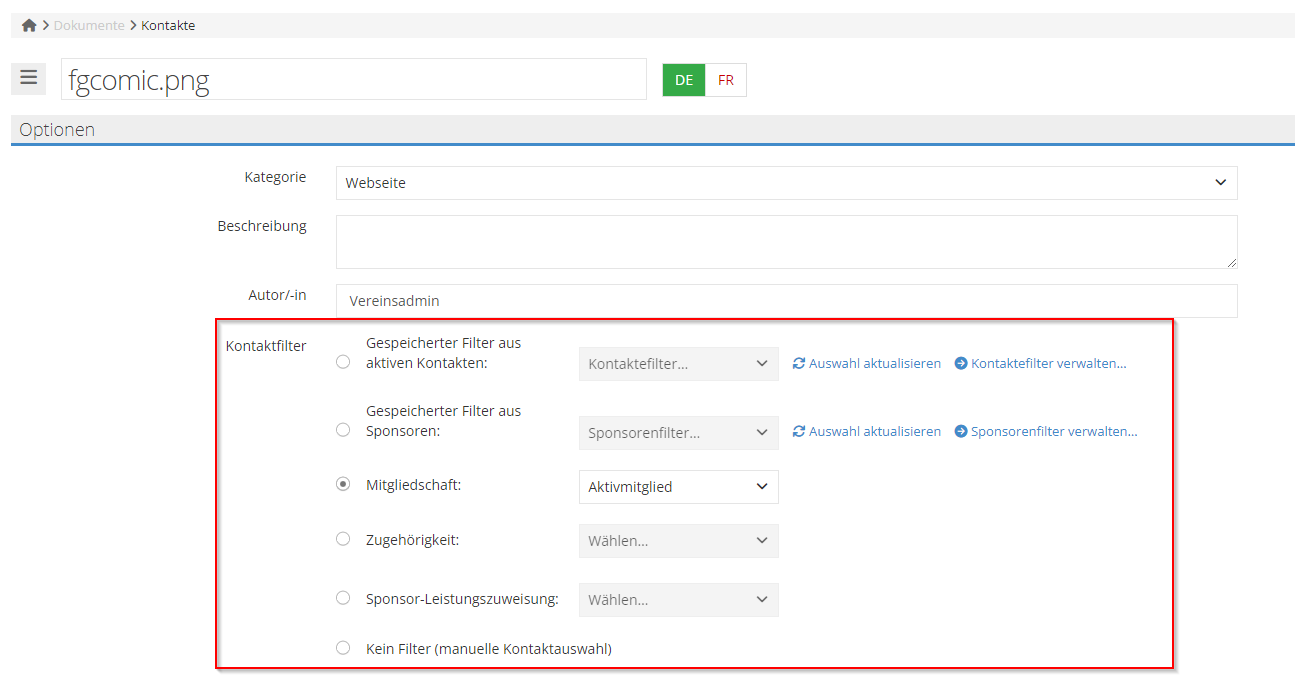Select Kein Filter manual contact selection
This screenshot has width=1295, height=675.
tap(343, 648)
